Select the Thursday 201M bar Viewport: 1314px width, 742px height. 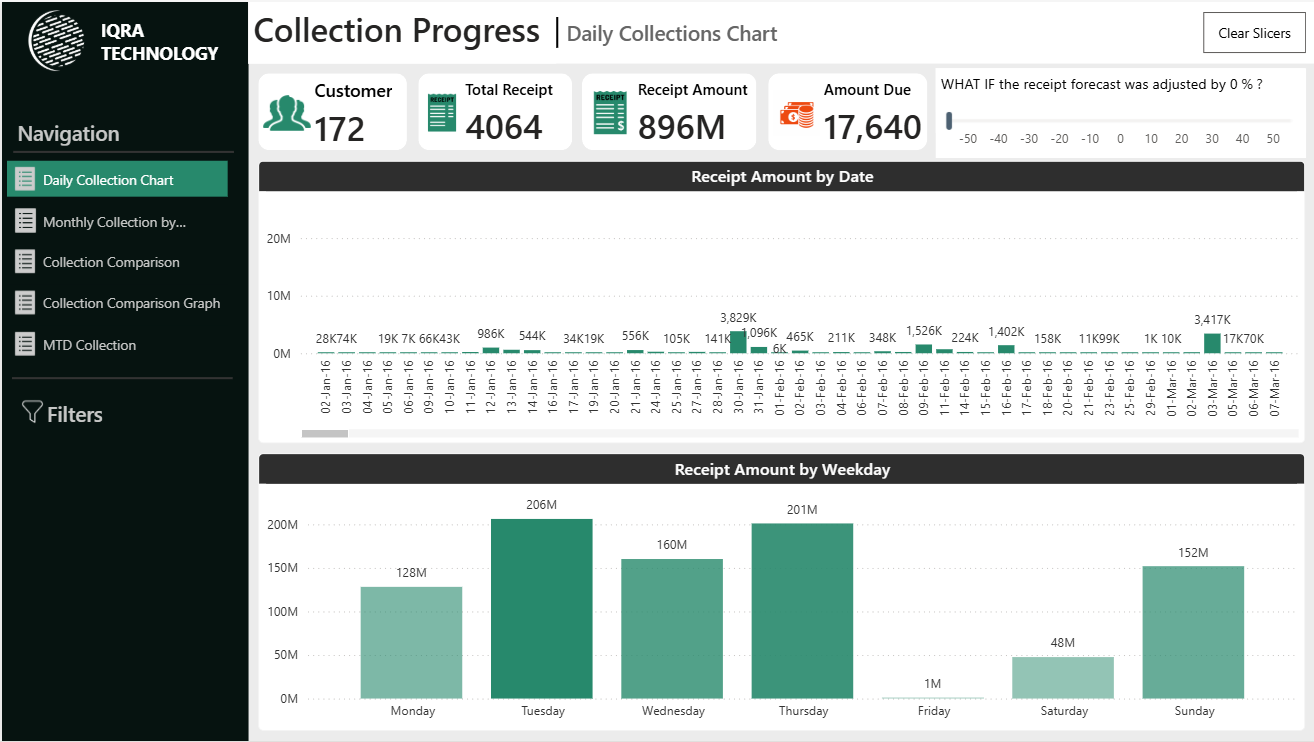[x=802, y=610]
